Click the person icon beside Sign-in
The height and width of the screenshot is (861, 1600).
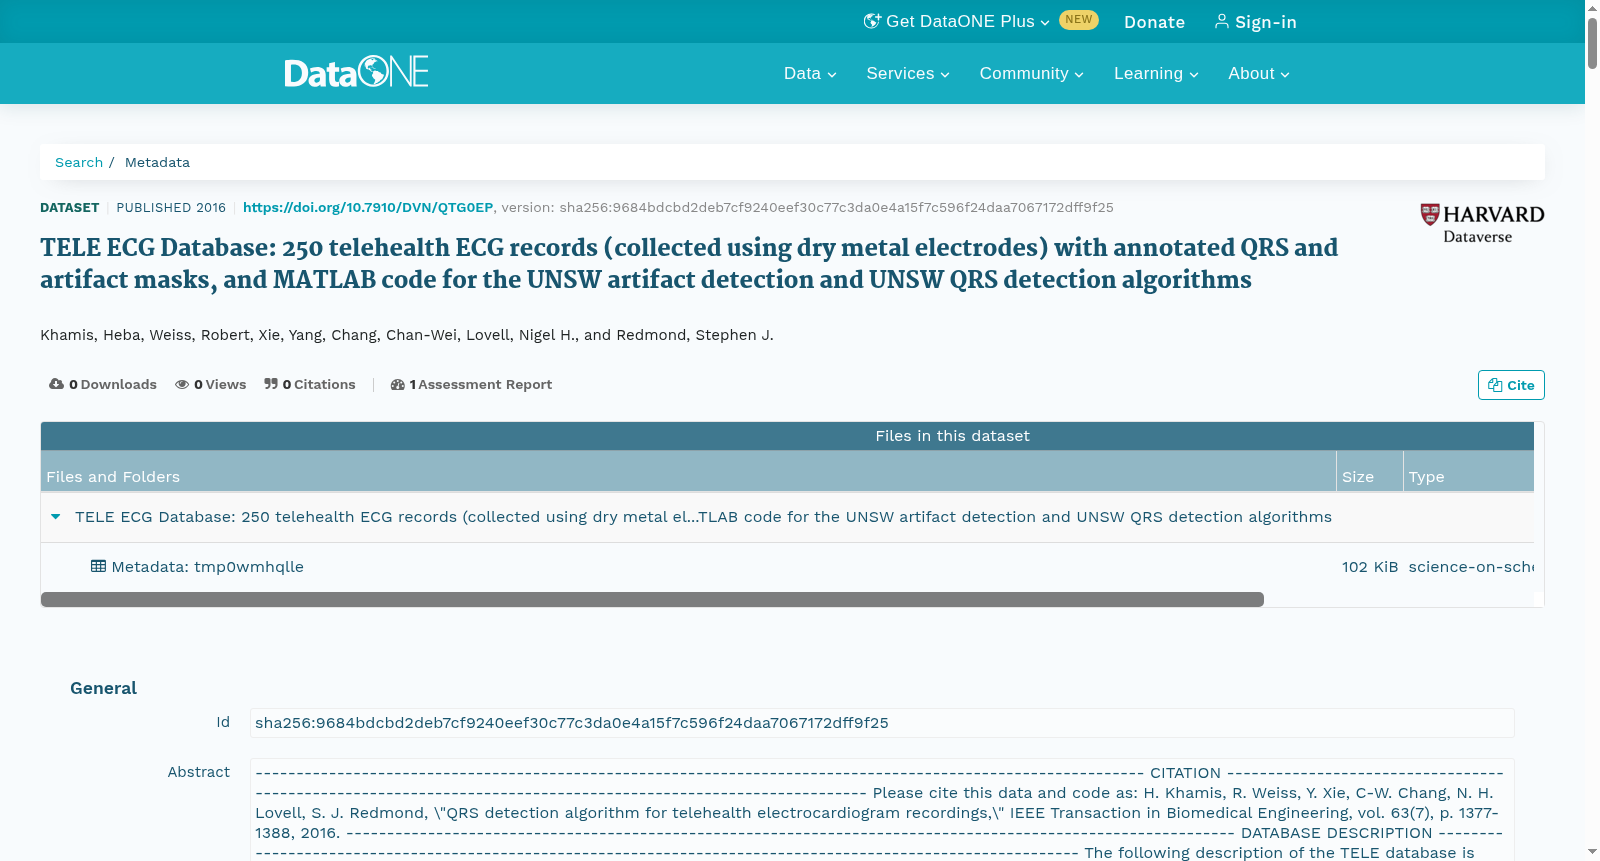[1222, 21]
